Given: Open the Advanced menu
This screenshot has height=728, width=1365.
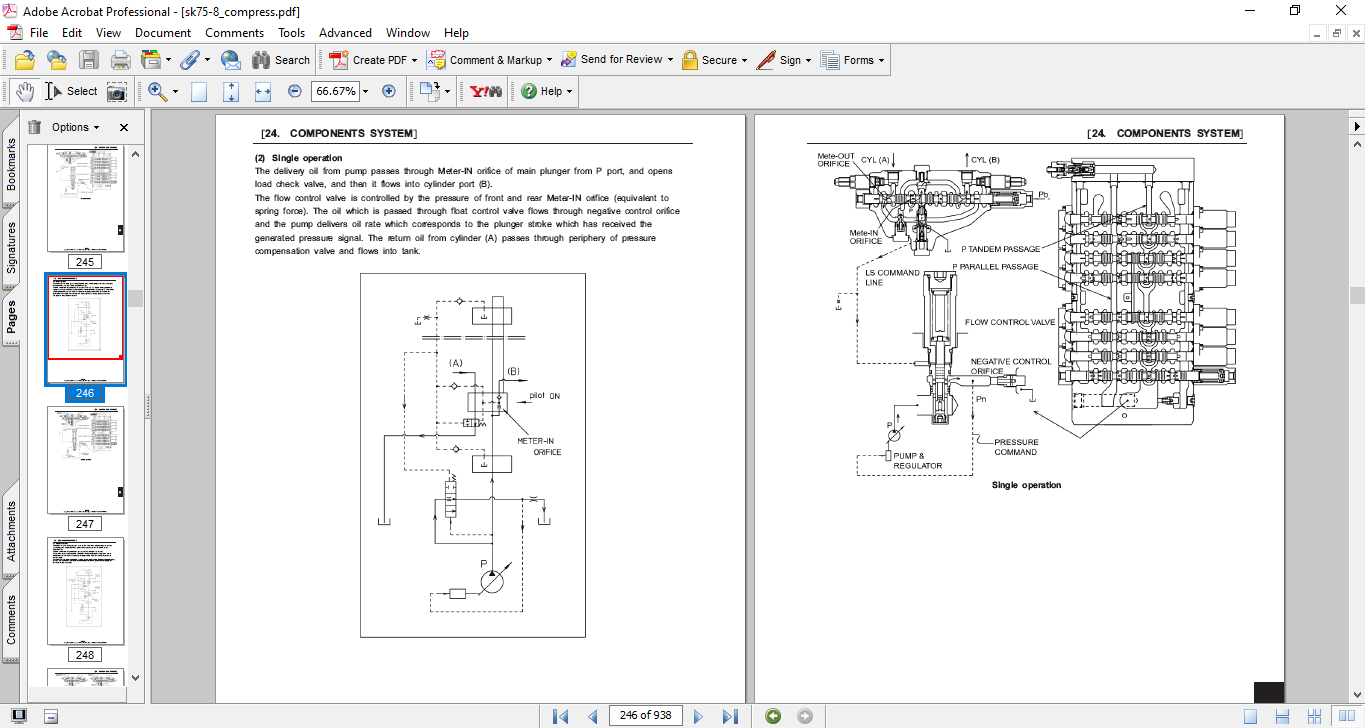Looking at the screenshot, I should click(345, 33).
